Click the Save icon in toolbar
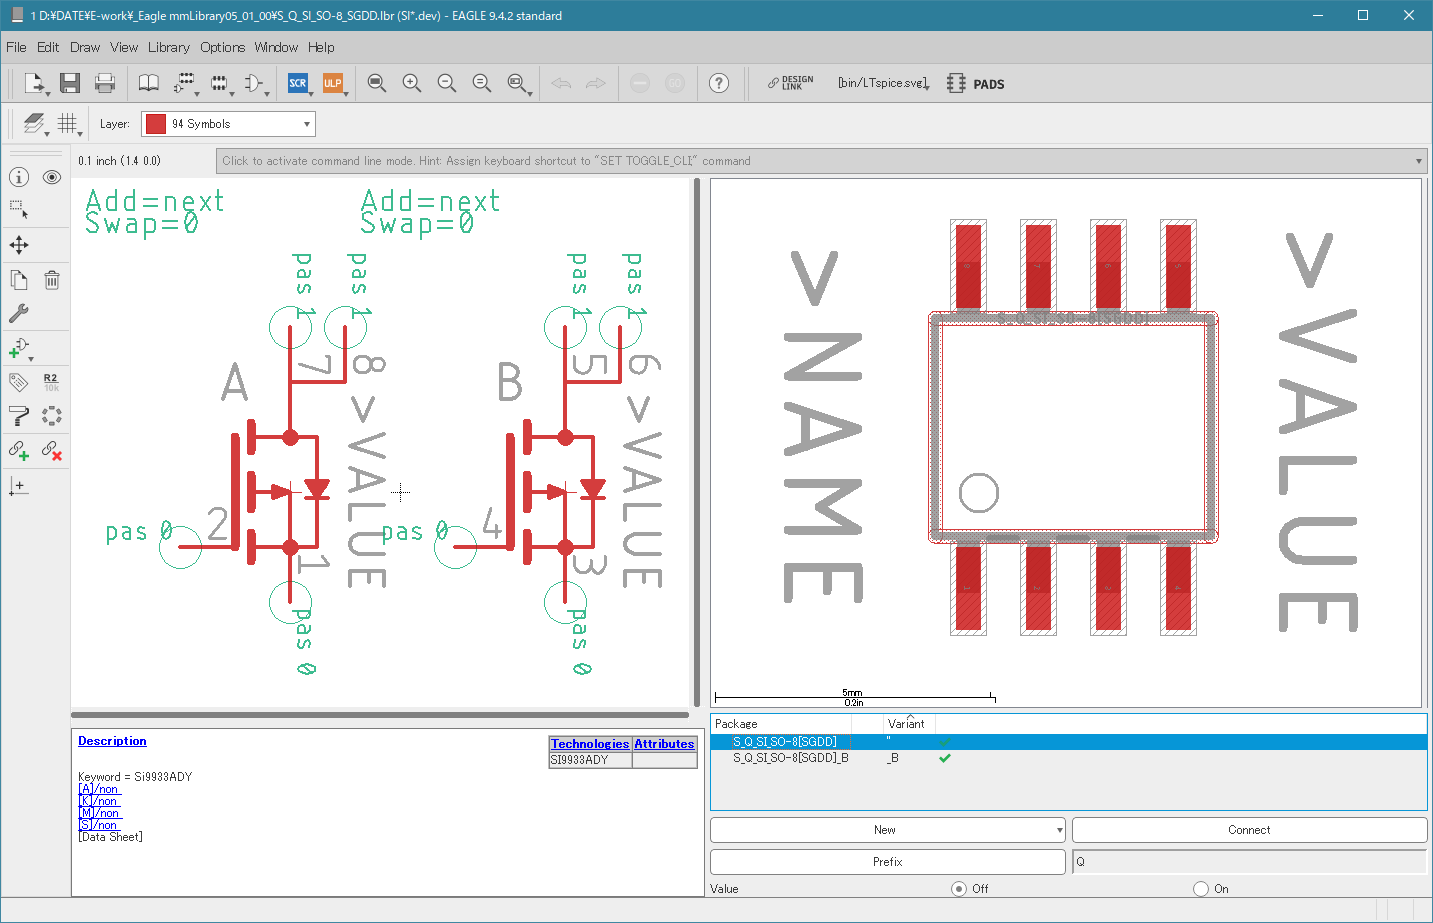The width and height of the screenshot is (1433, 923). pos(69,83)
